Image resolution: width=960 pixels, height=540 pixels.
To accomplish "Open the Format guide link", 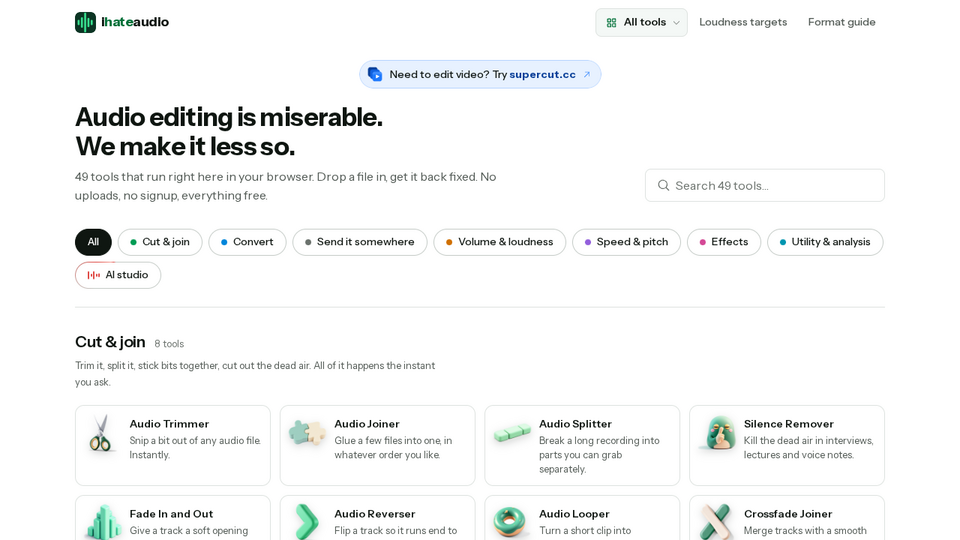I will click(x=841, y=22).
